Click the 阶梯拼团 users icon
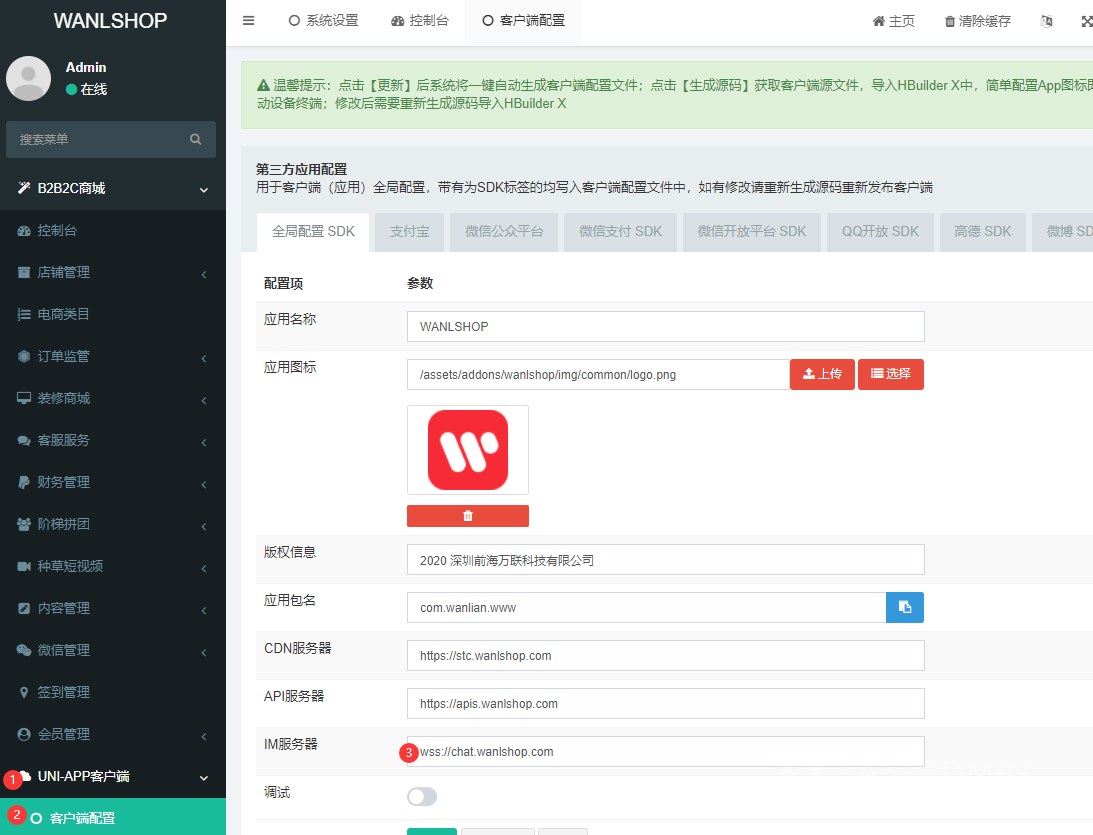This screenshot has width=1093, height=835. [24, 524]
